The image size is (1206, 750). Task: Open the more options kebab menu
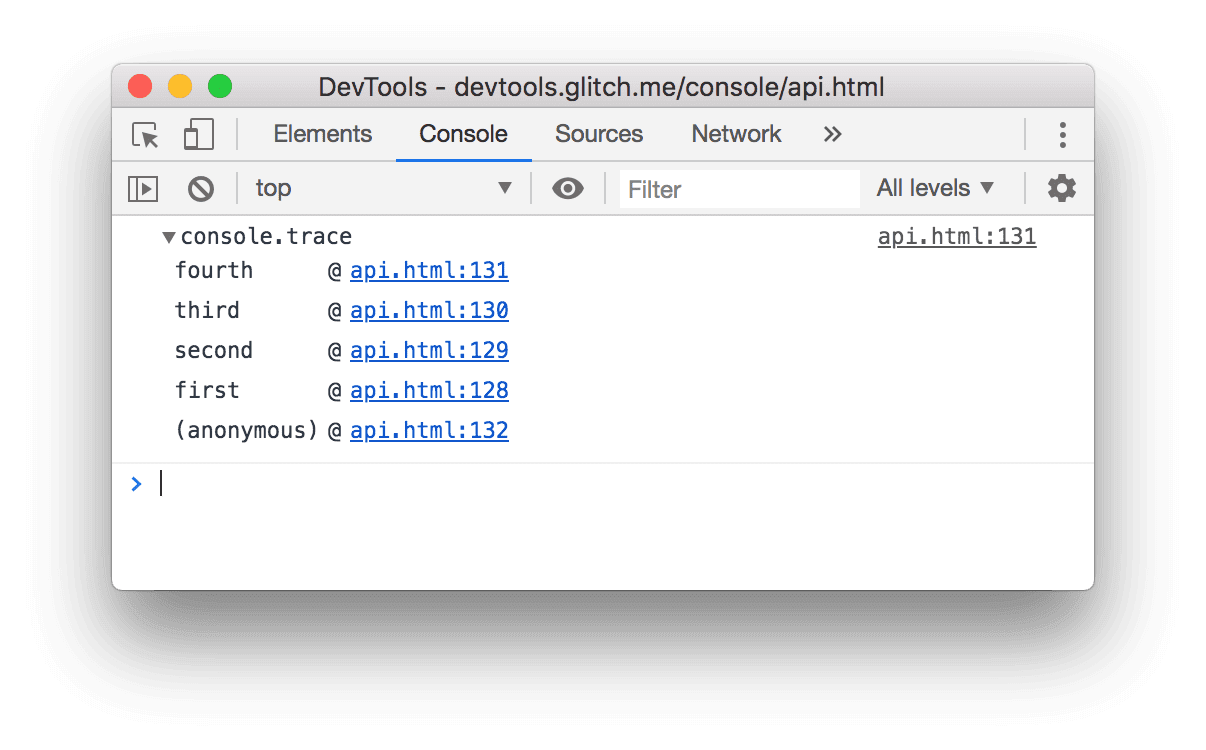coord(1062,134)
